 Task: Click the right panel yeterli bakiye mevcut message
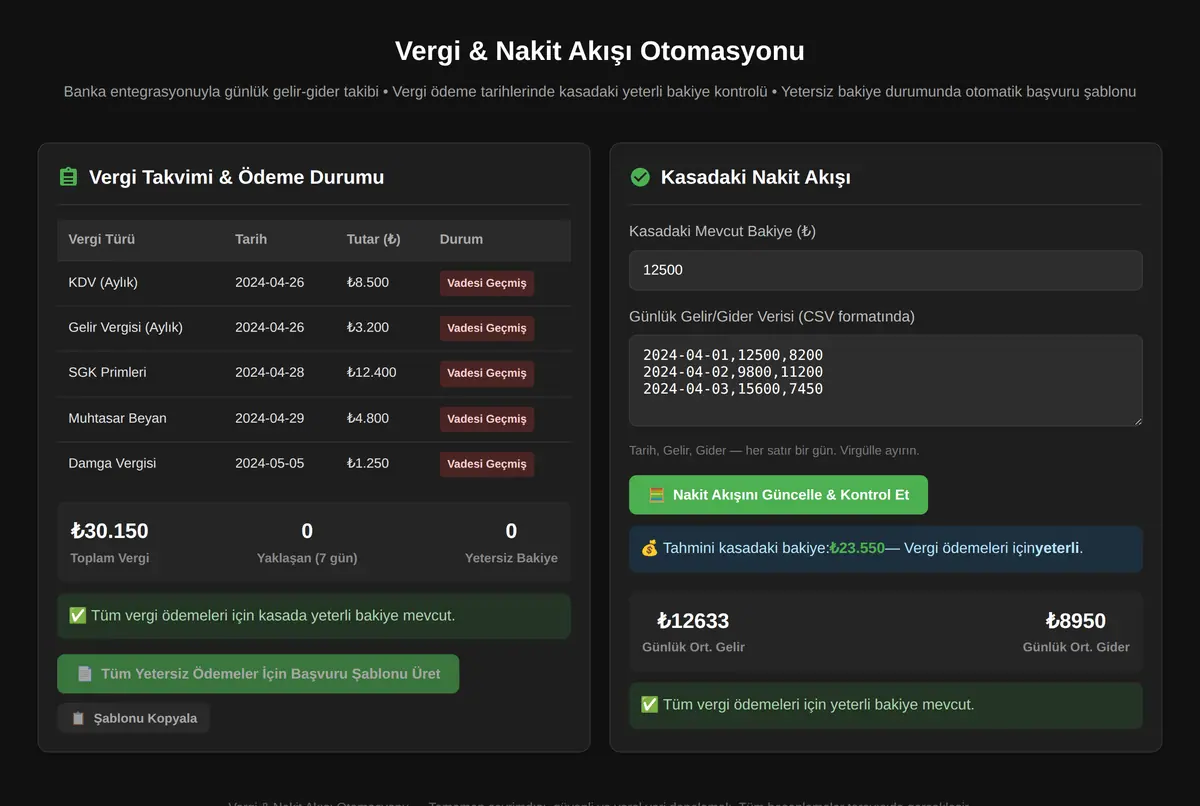(x=885, y=705)
